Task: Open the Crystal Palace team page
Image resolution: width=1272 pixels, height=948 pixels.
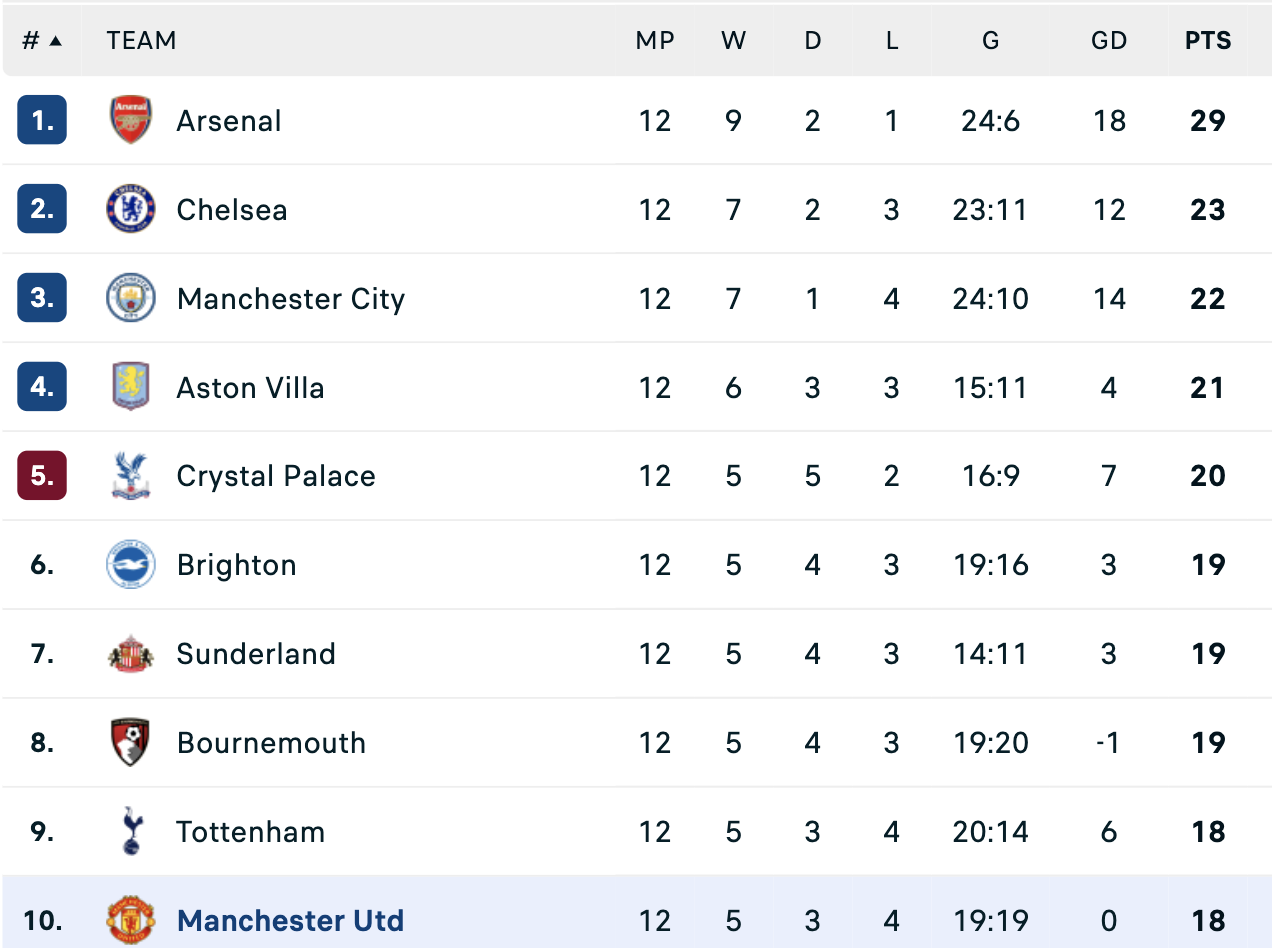Action: (276, 476)
